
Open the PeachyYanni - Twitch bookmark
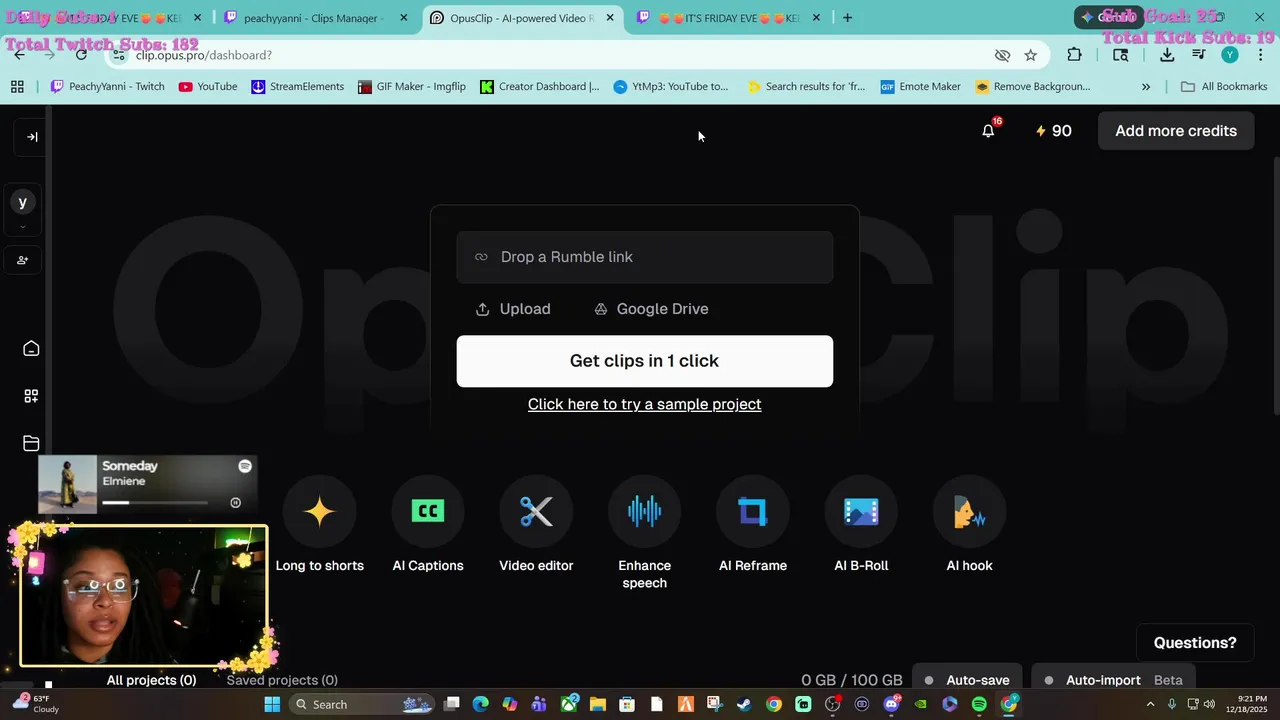point(108,87)
